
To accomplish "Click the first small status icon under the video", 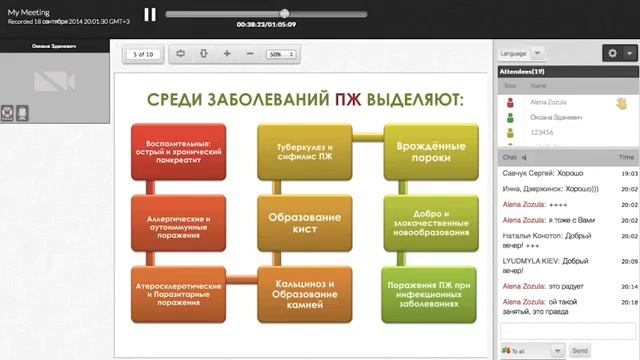I will (7, 113).
